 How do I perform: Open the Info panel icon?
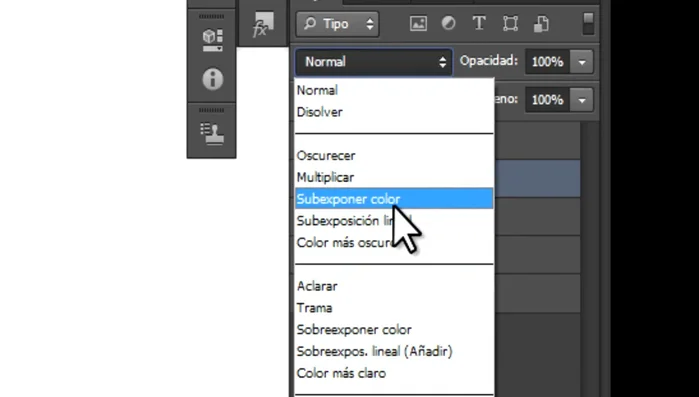(x=212, y=80)
